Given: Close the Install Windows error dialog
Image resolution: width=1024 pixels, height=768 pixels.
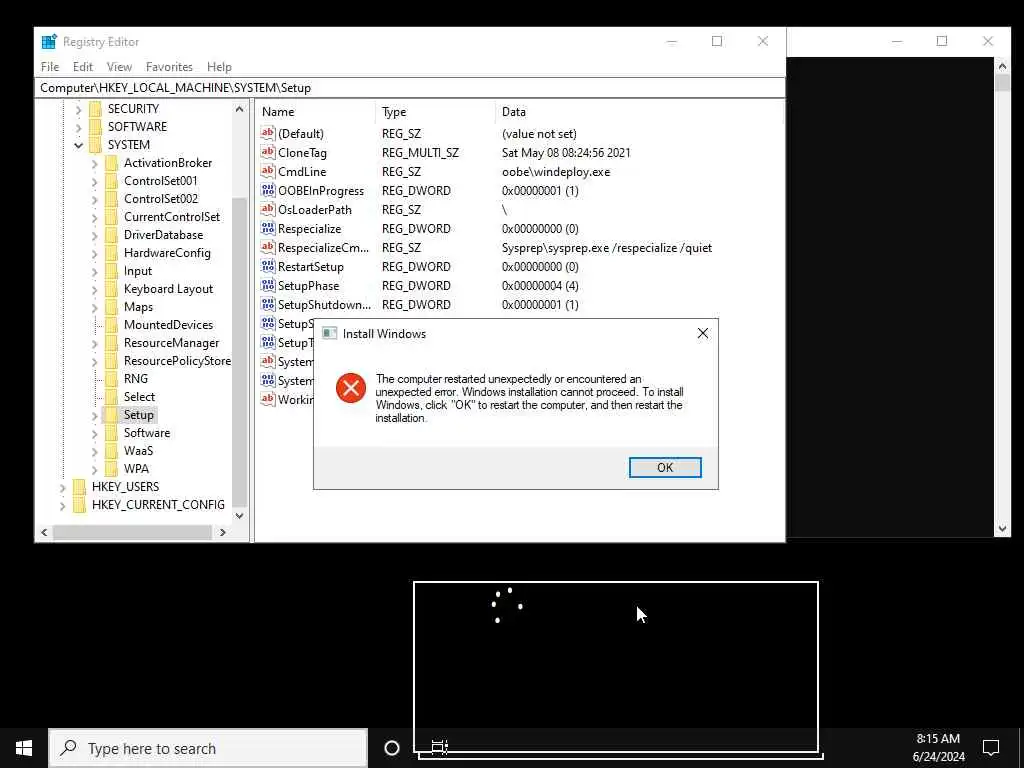Looking at the screenshot, I should 703,334.
